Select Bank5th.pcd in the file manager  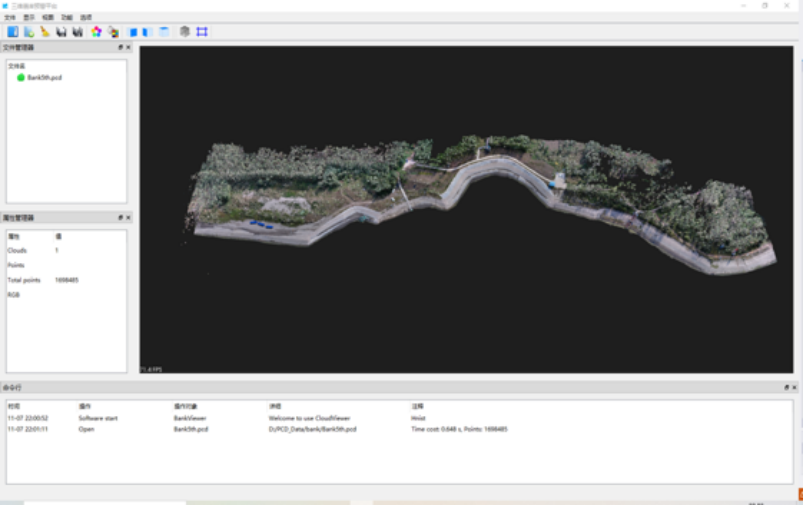(45, 77)
